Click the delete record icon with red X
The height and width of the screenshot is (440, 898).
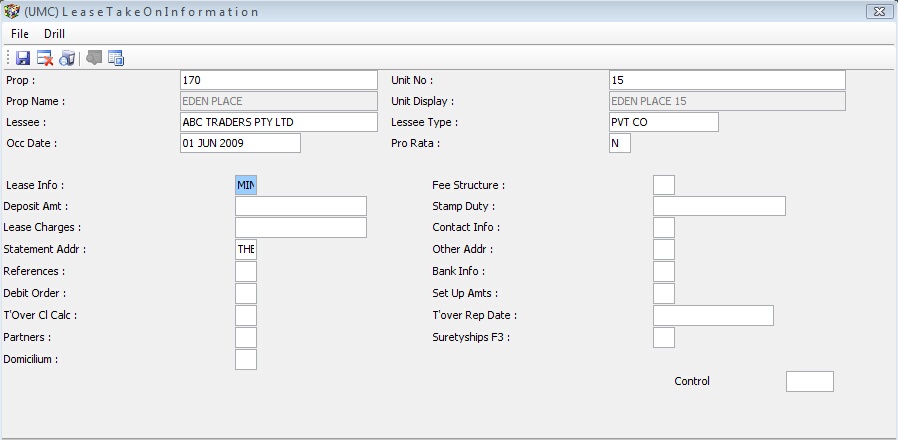tap(45, 58)
